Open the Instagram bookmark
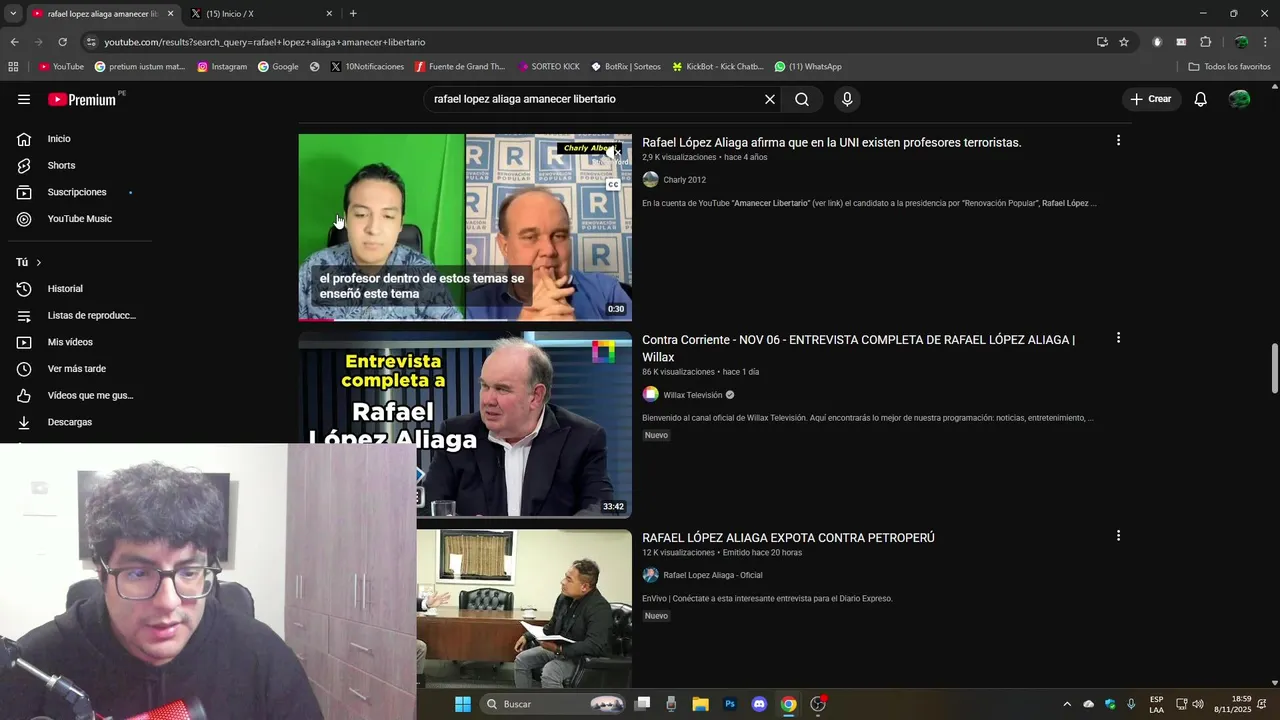The height and width of the screenshot is (720, 1280). pyautogui.click(x=222, y=67)
